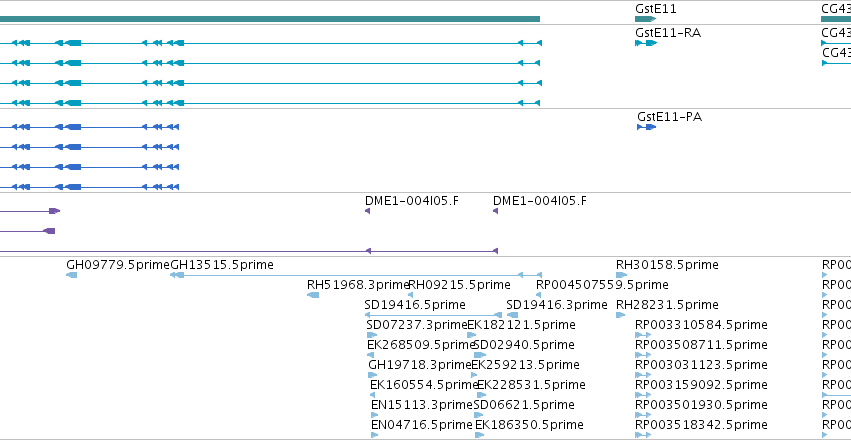
Task: Select the GH13515.5prime EST label
Action: tap(222, 265)
